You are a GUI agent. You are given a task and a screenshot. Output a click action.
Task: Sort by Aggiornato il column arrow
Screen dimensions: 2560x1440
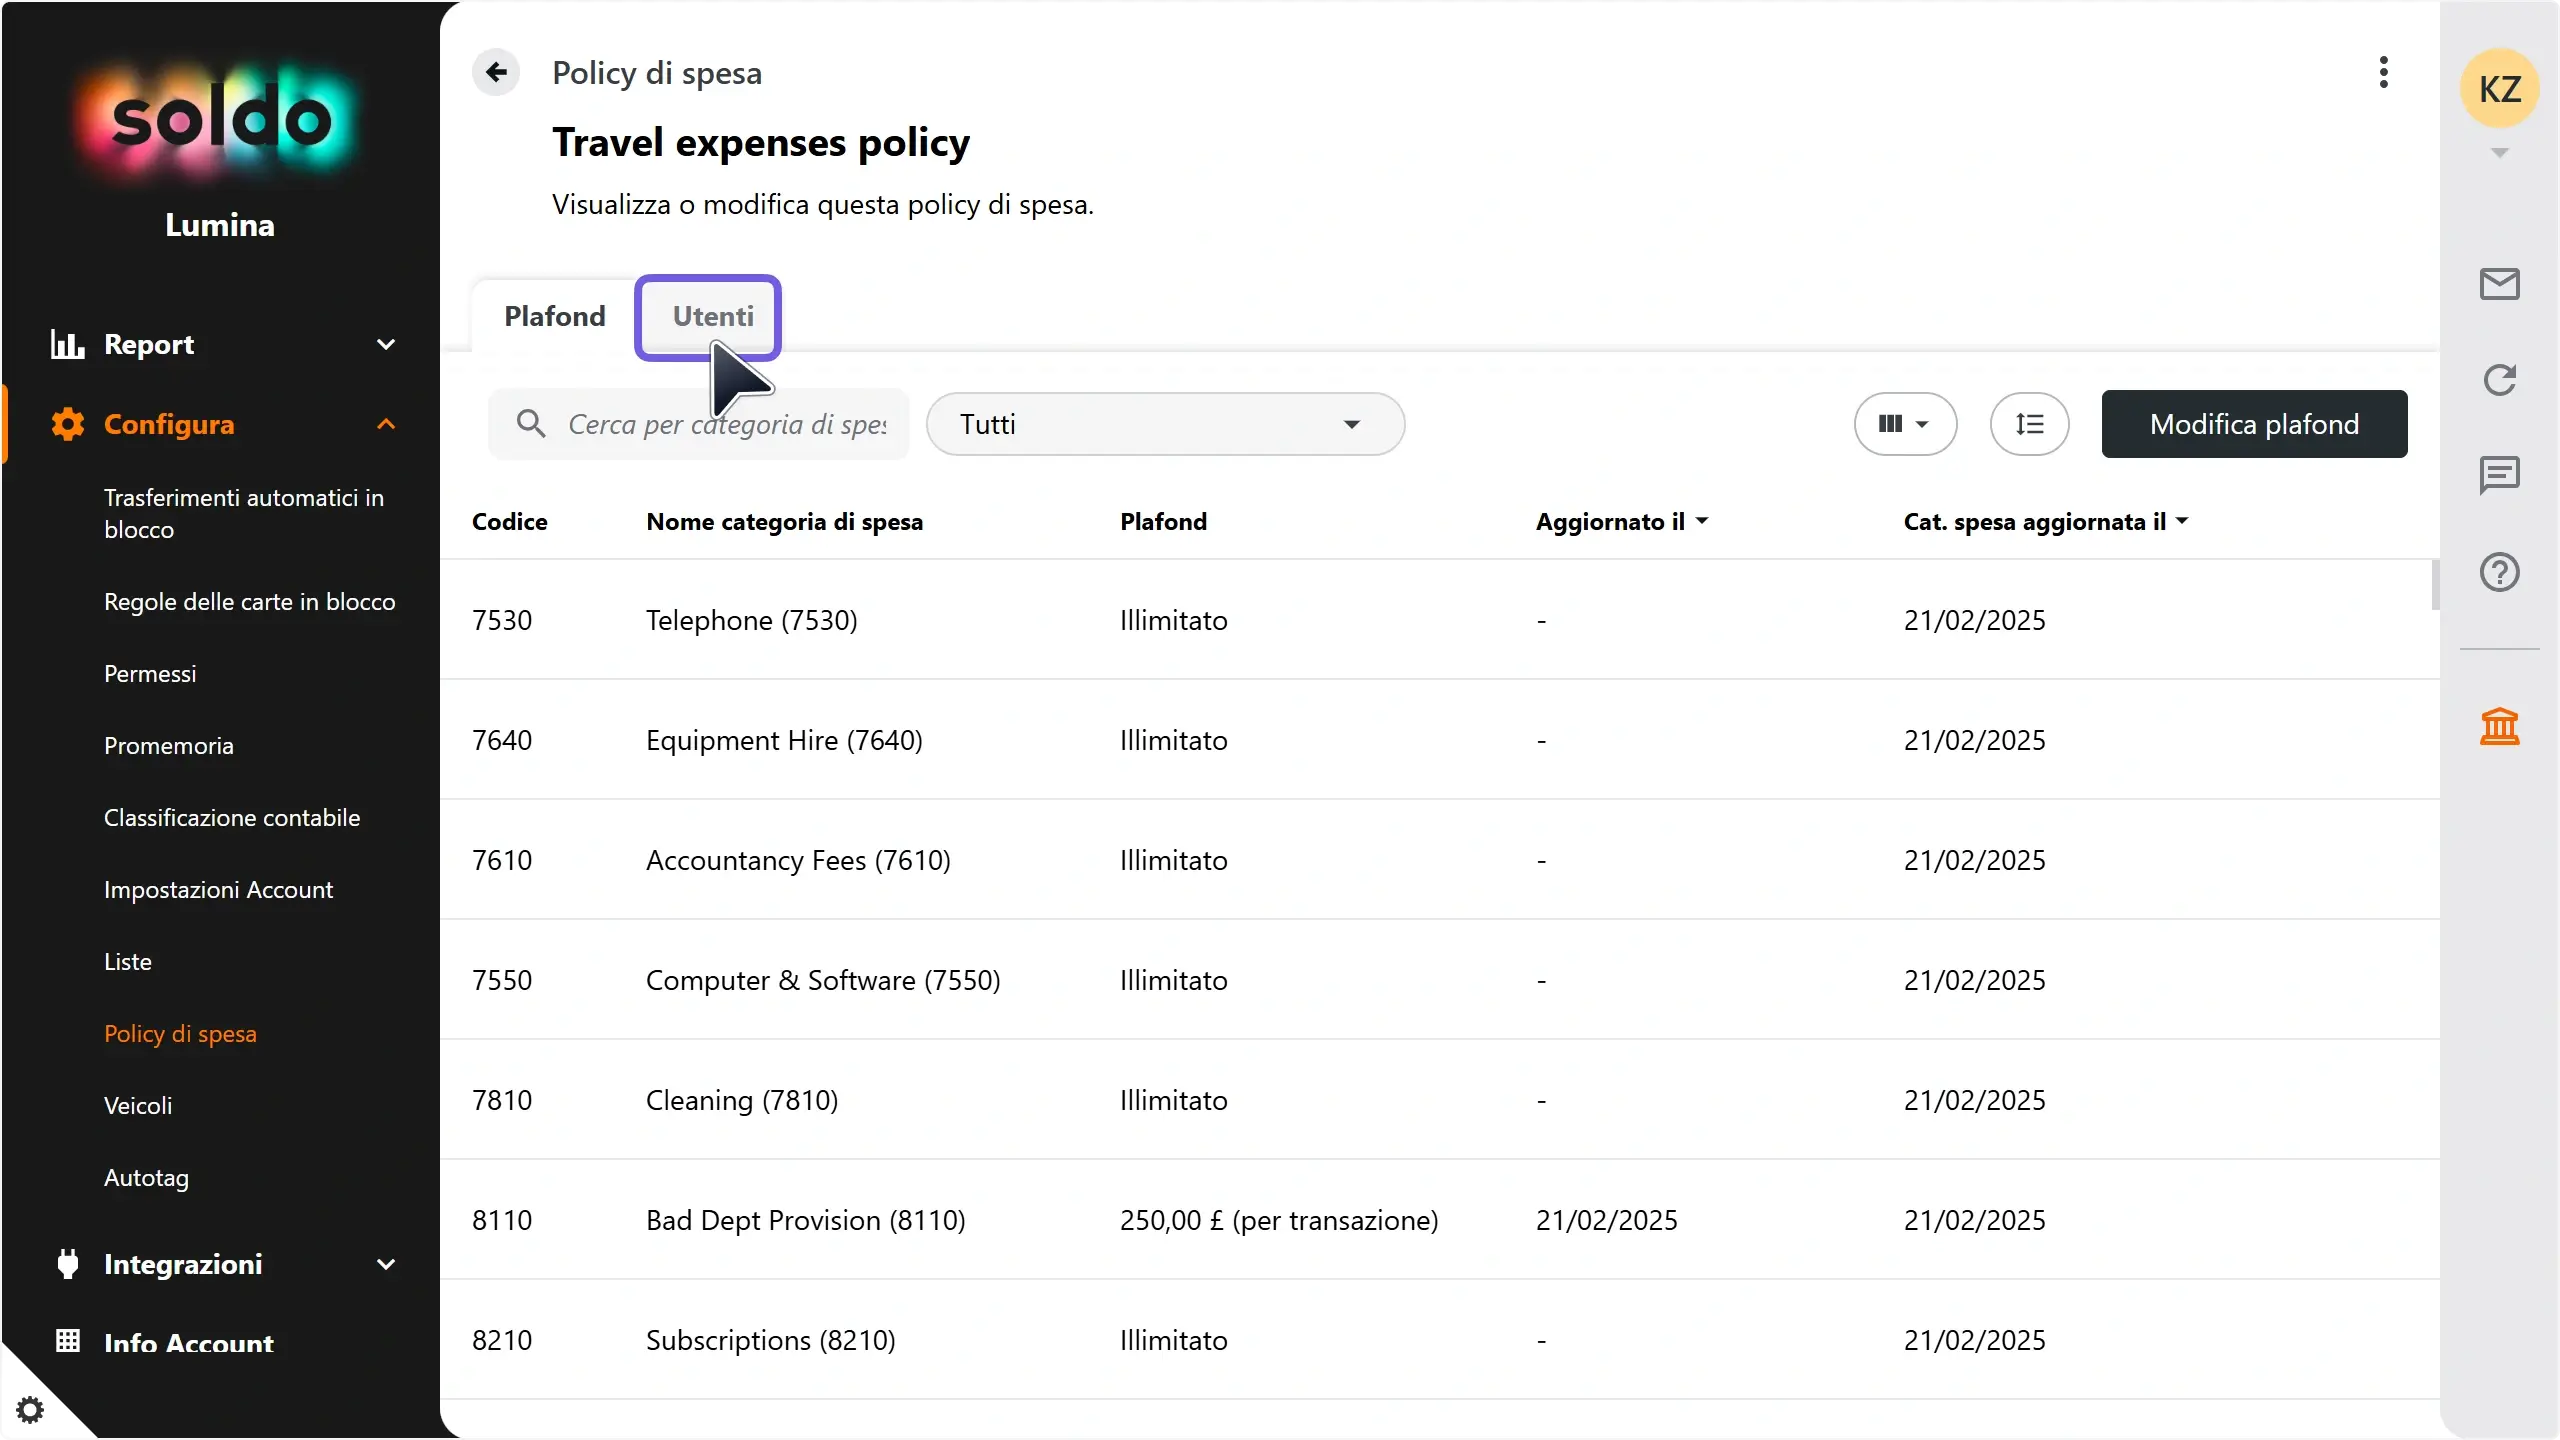click(1702, 521)
